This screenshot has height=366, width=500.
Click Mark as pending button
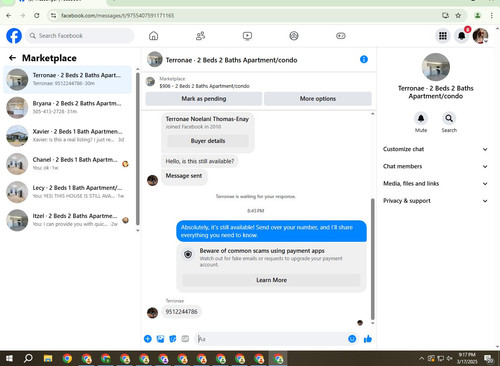pos(204,99)
